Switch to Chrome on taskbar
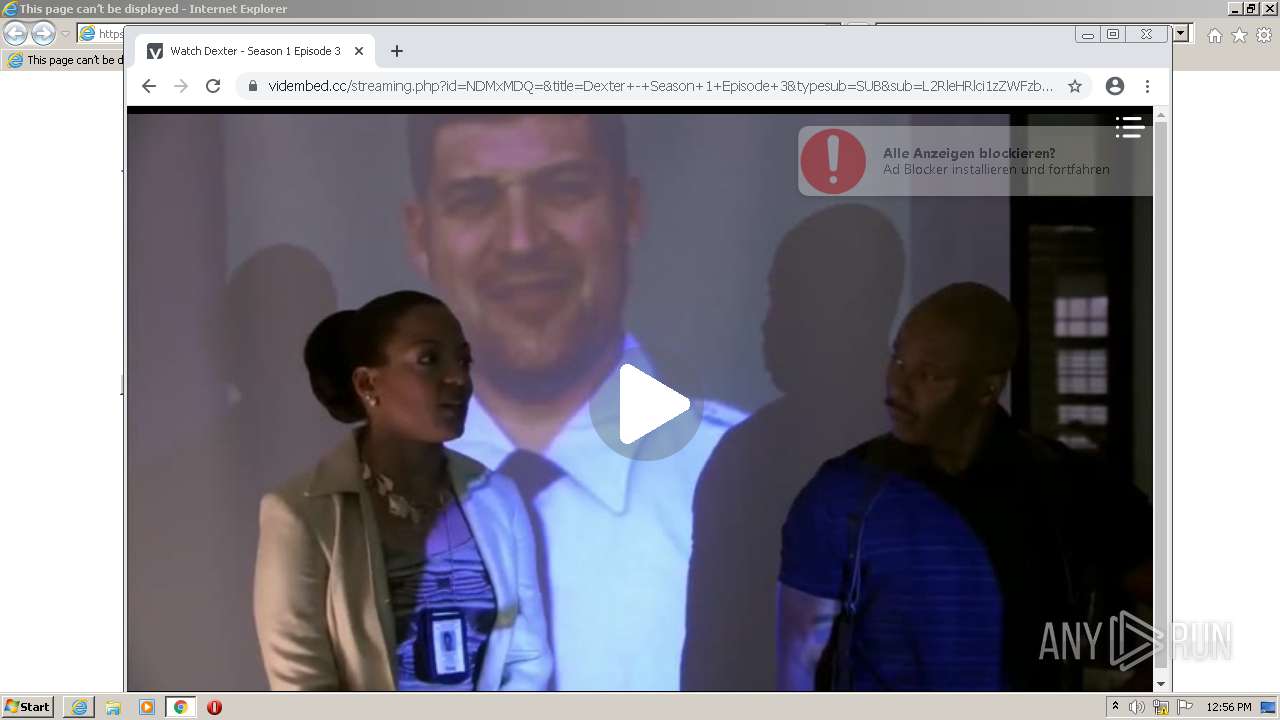 pyautogui.click(x=180, y=707)
